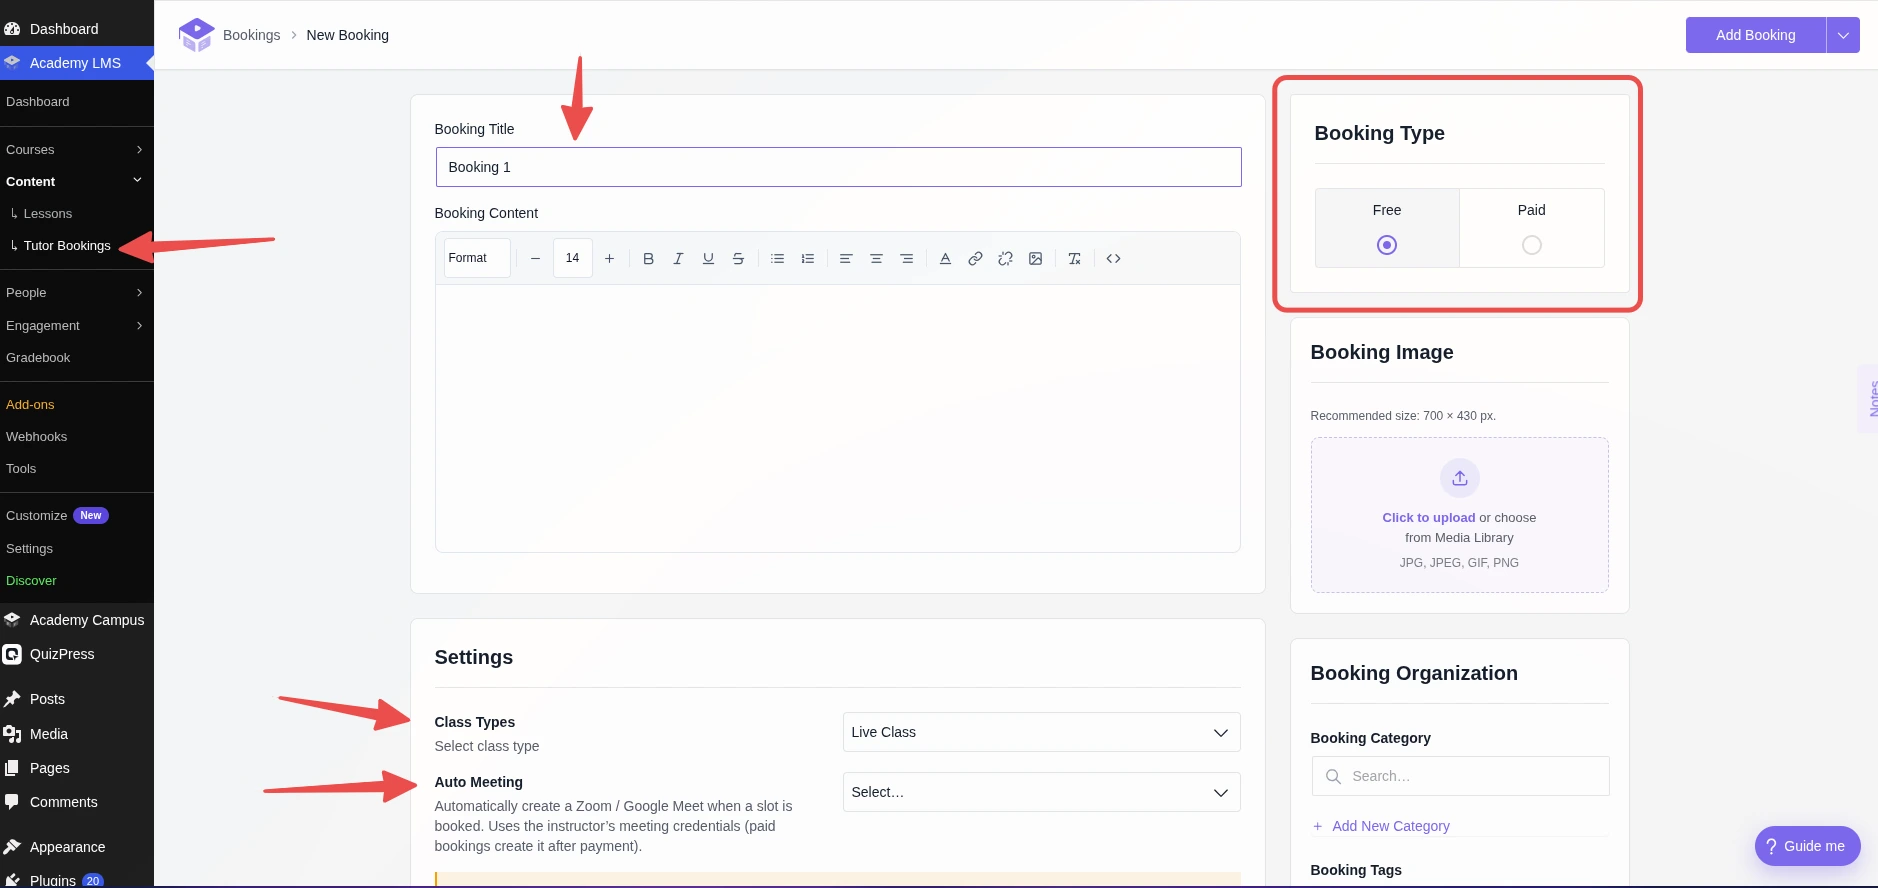Screen dimensions: 1878x888
Task: Expand the Courses sidebar submenu
Action: pyautogui.click(x=139, y=150)
